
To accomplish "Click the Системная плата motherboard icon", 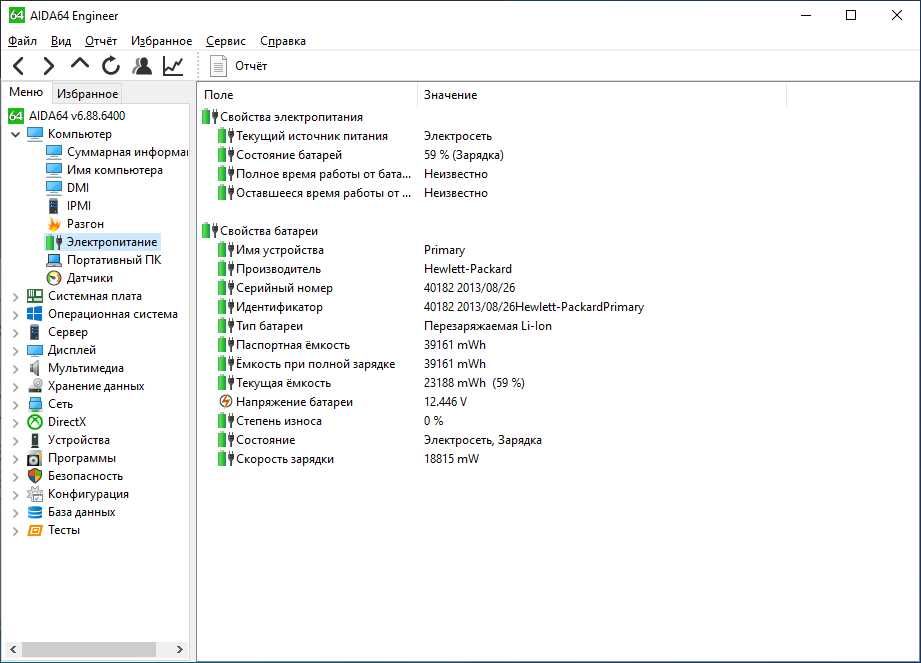I will point(35,296).
